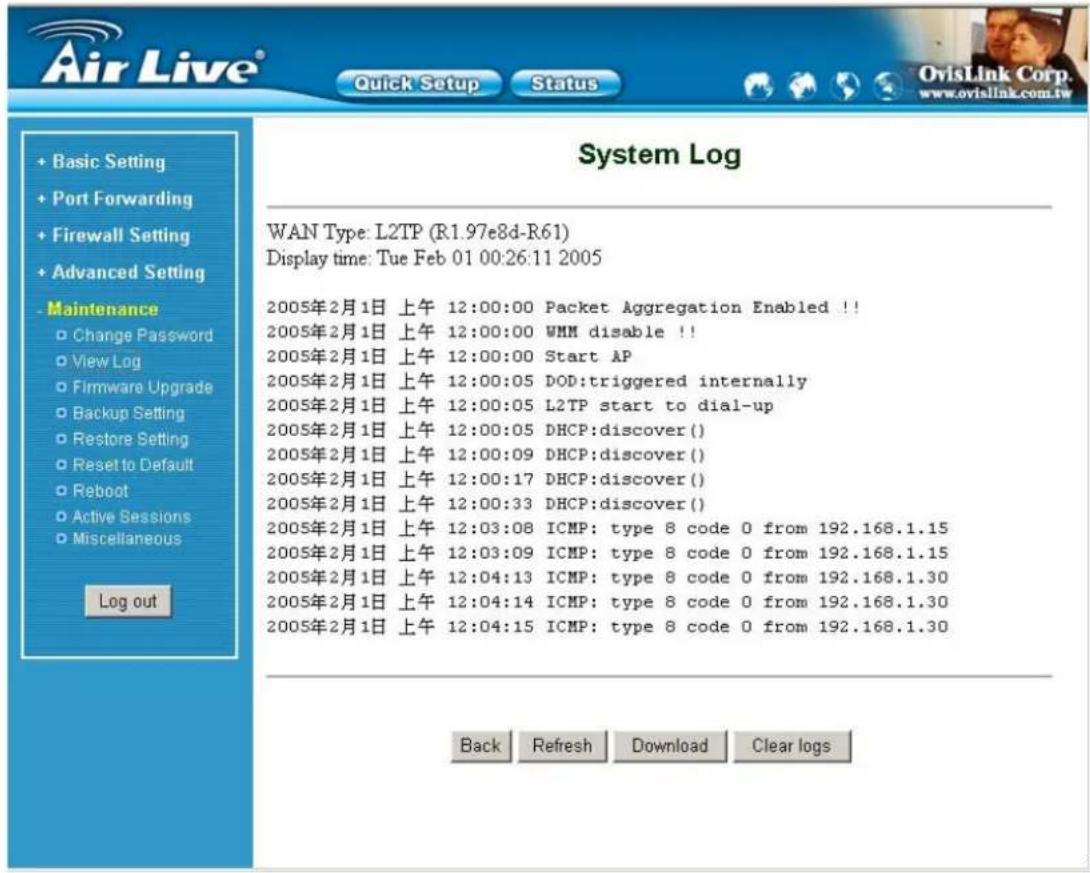Image resolution: width=1090 pixels, height=873 pixels.
Task: Click the DHCP:discover entry at 12:00:17
Action: [486, 479]
